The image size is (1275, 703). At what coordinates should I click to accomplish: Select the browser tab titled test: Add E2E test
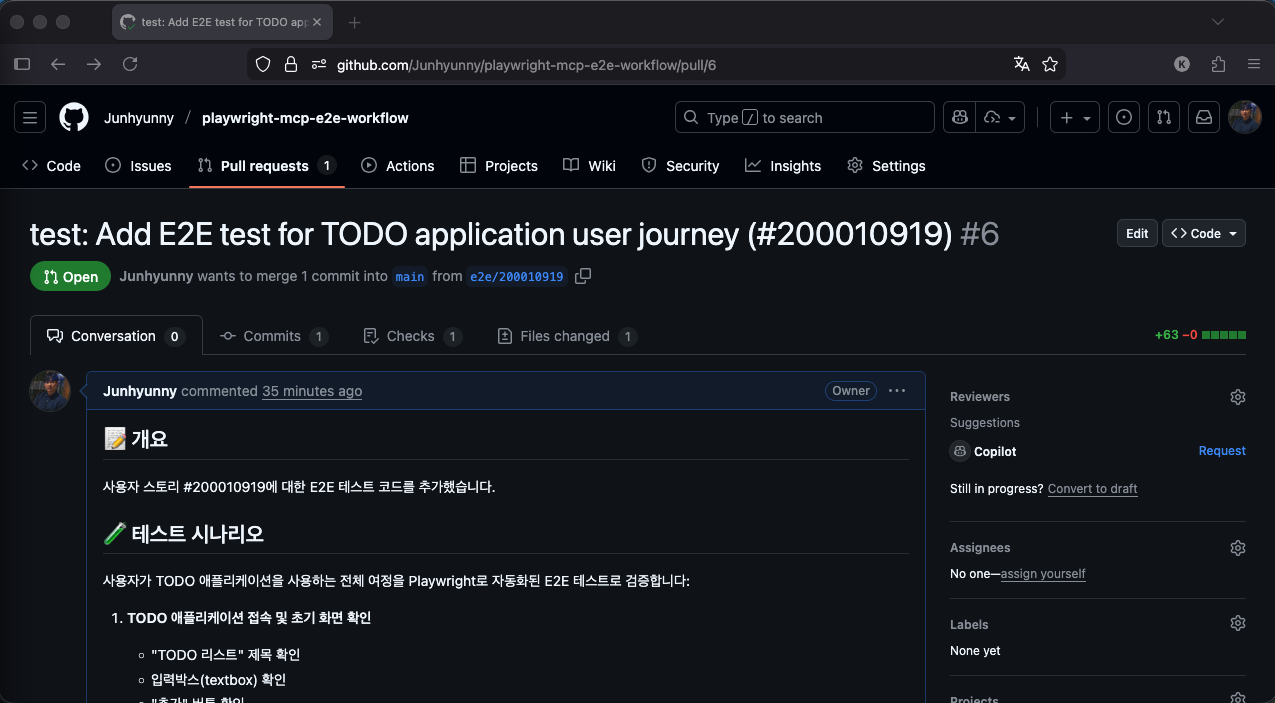click(x=223, y=22)
